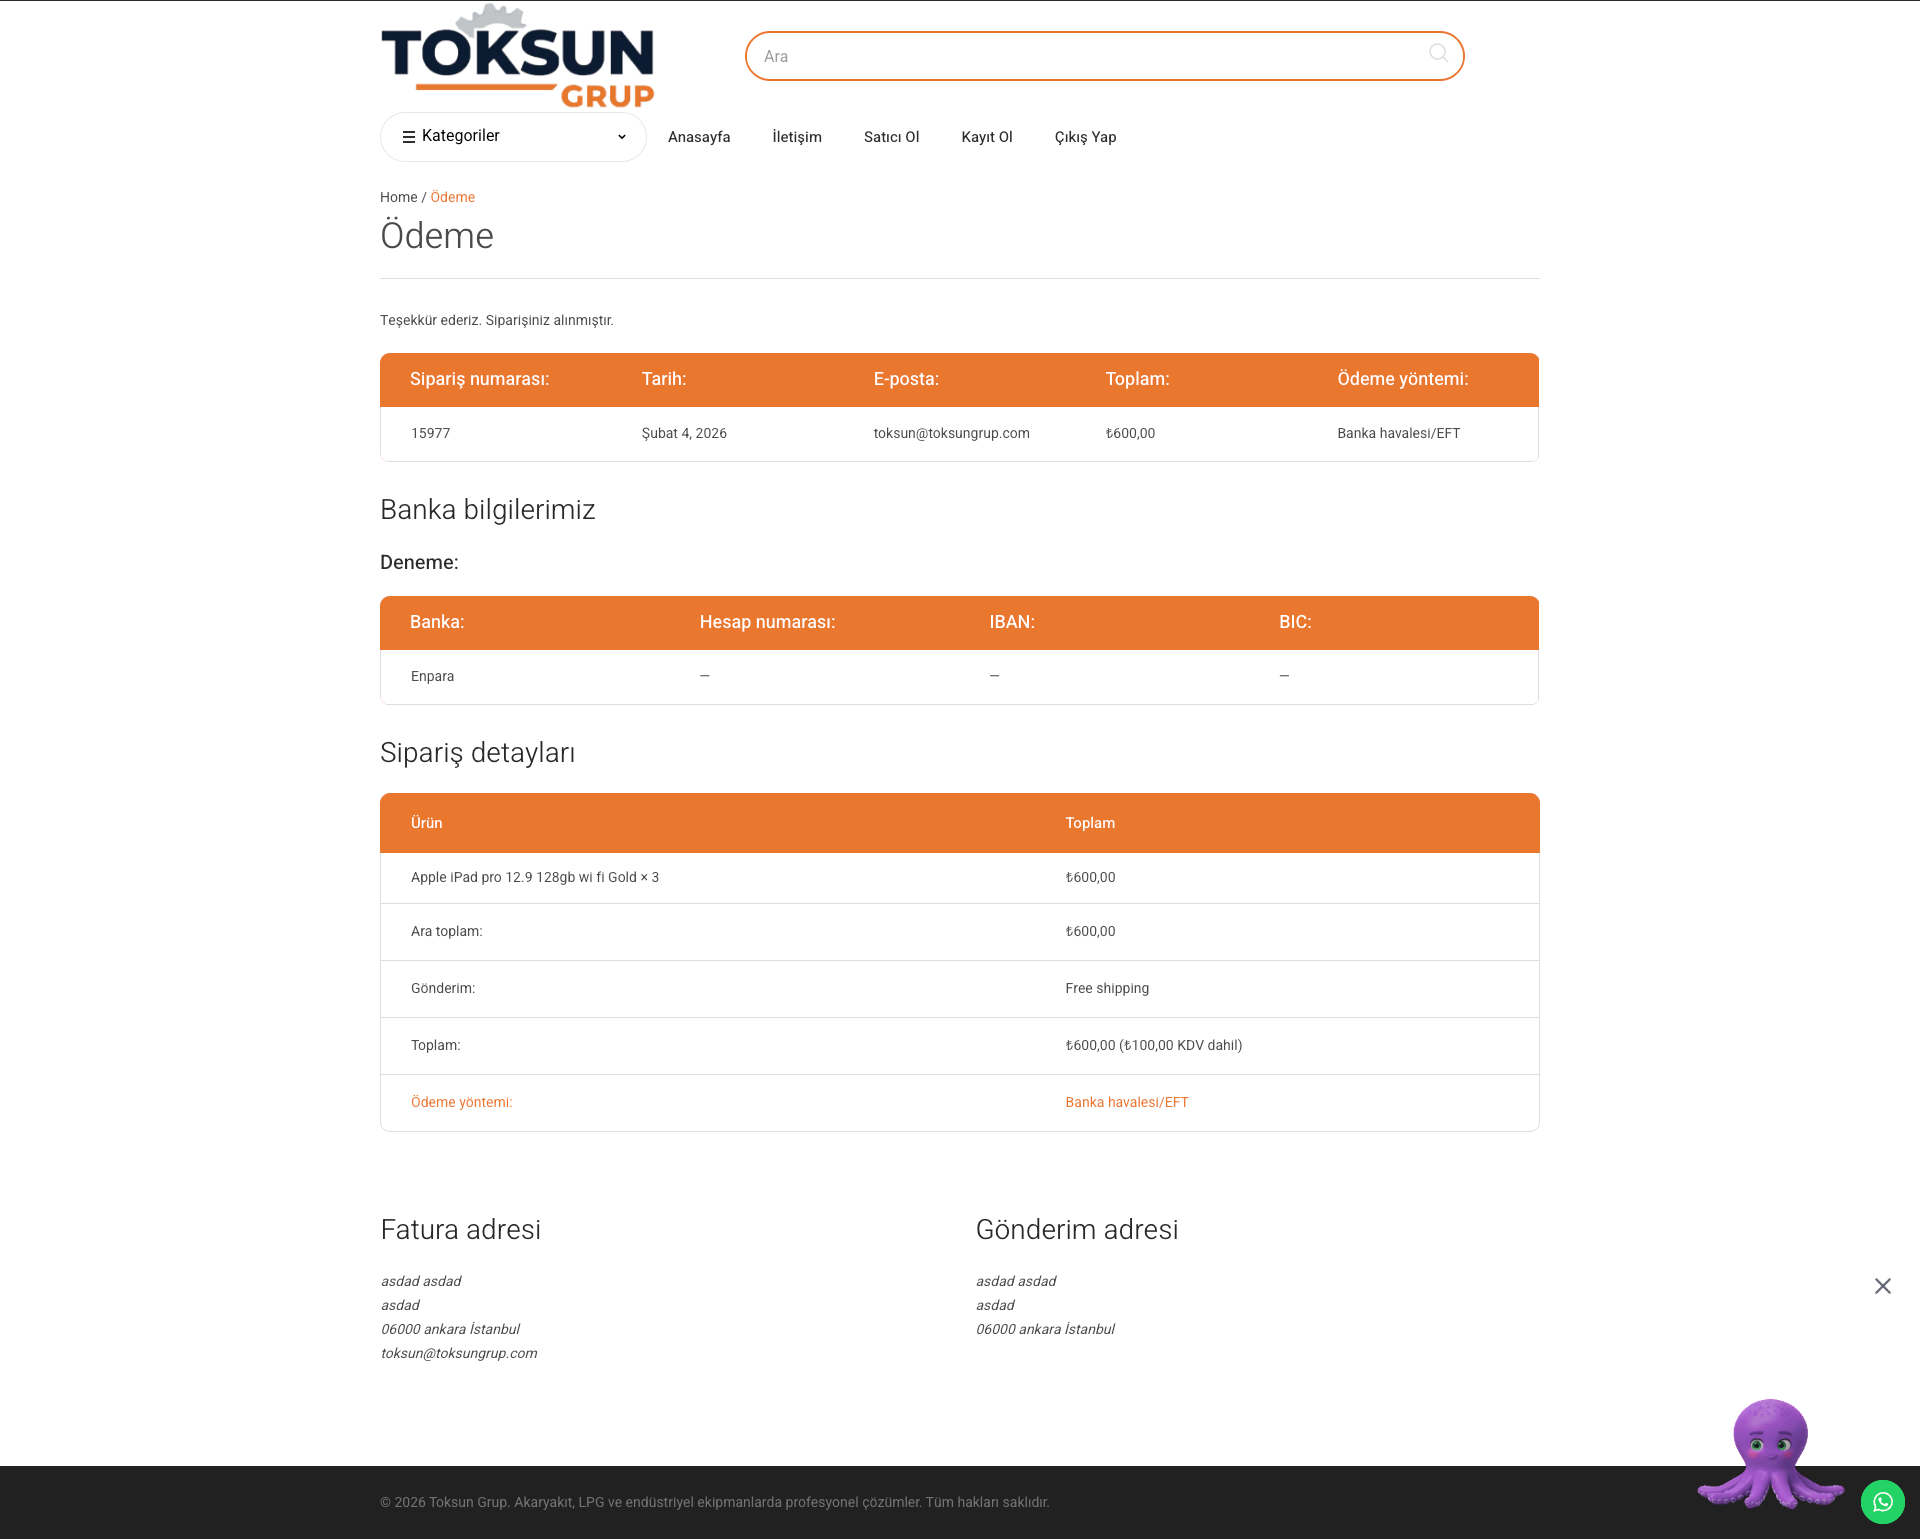
Task: Select the Apple iPad pro product row
Action: [x=534, y=877]
